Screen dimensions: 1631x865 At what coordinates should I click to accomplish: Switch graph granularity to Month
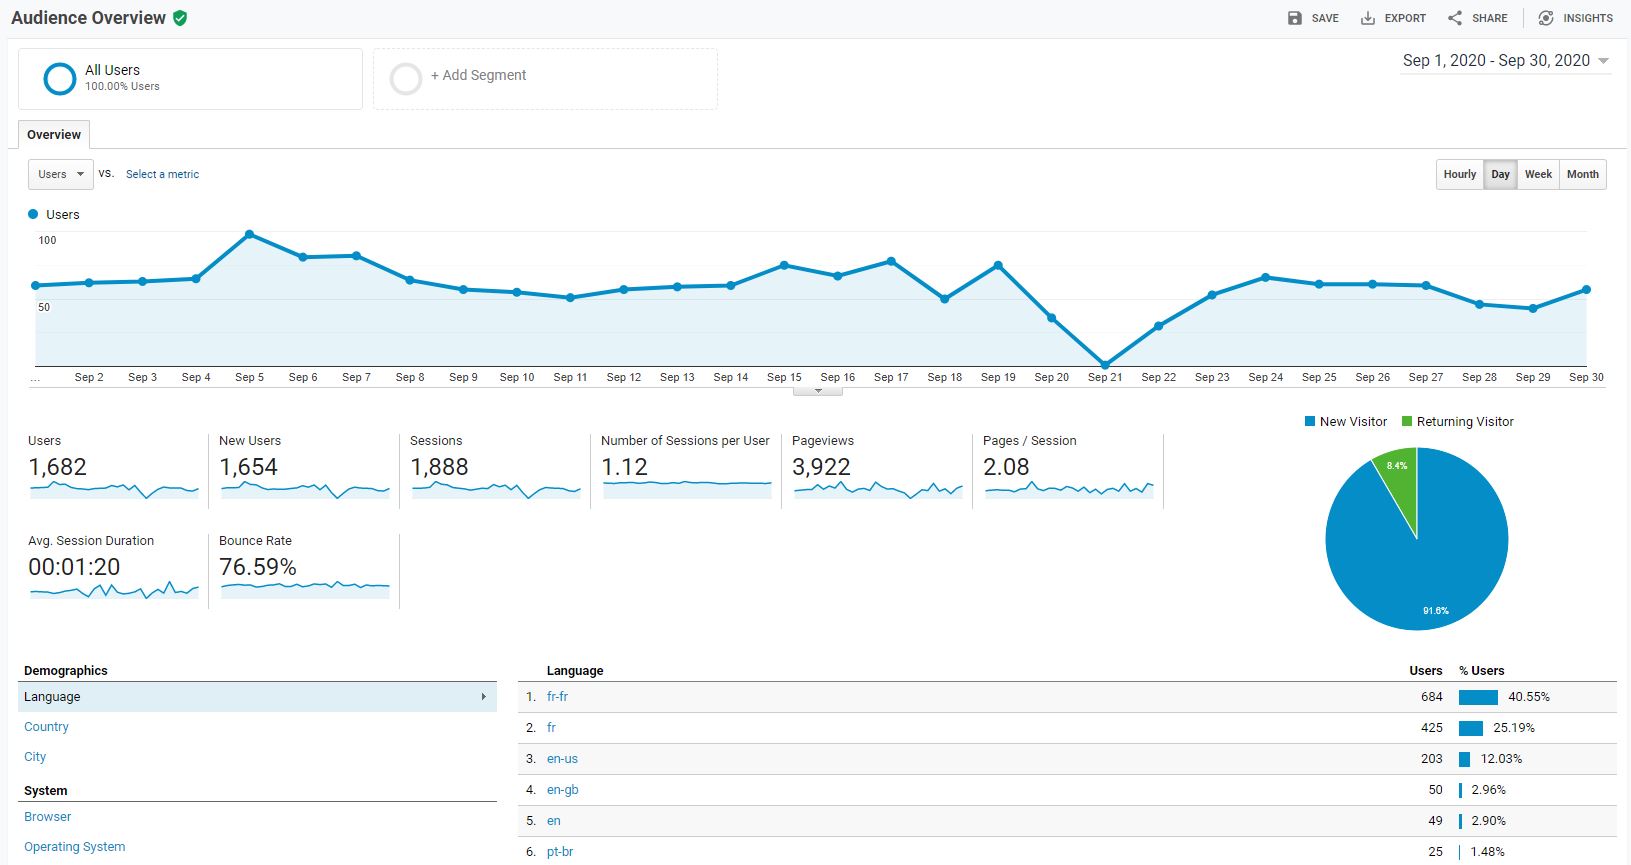[x=1582, y=174]
